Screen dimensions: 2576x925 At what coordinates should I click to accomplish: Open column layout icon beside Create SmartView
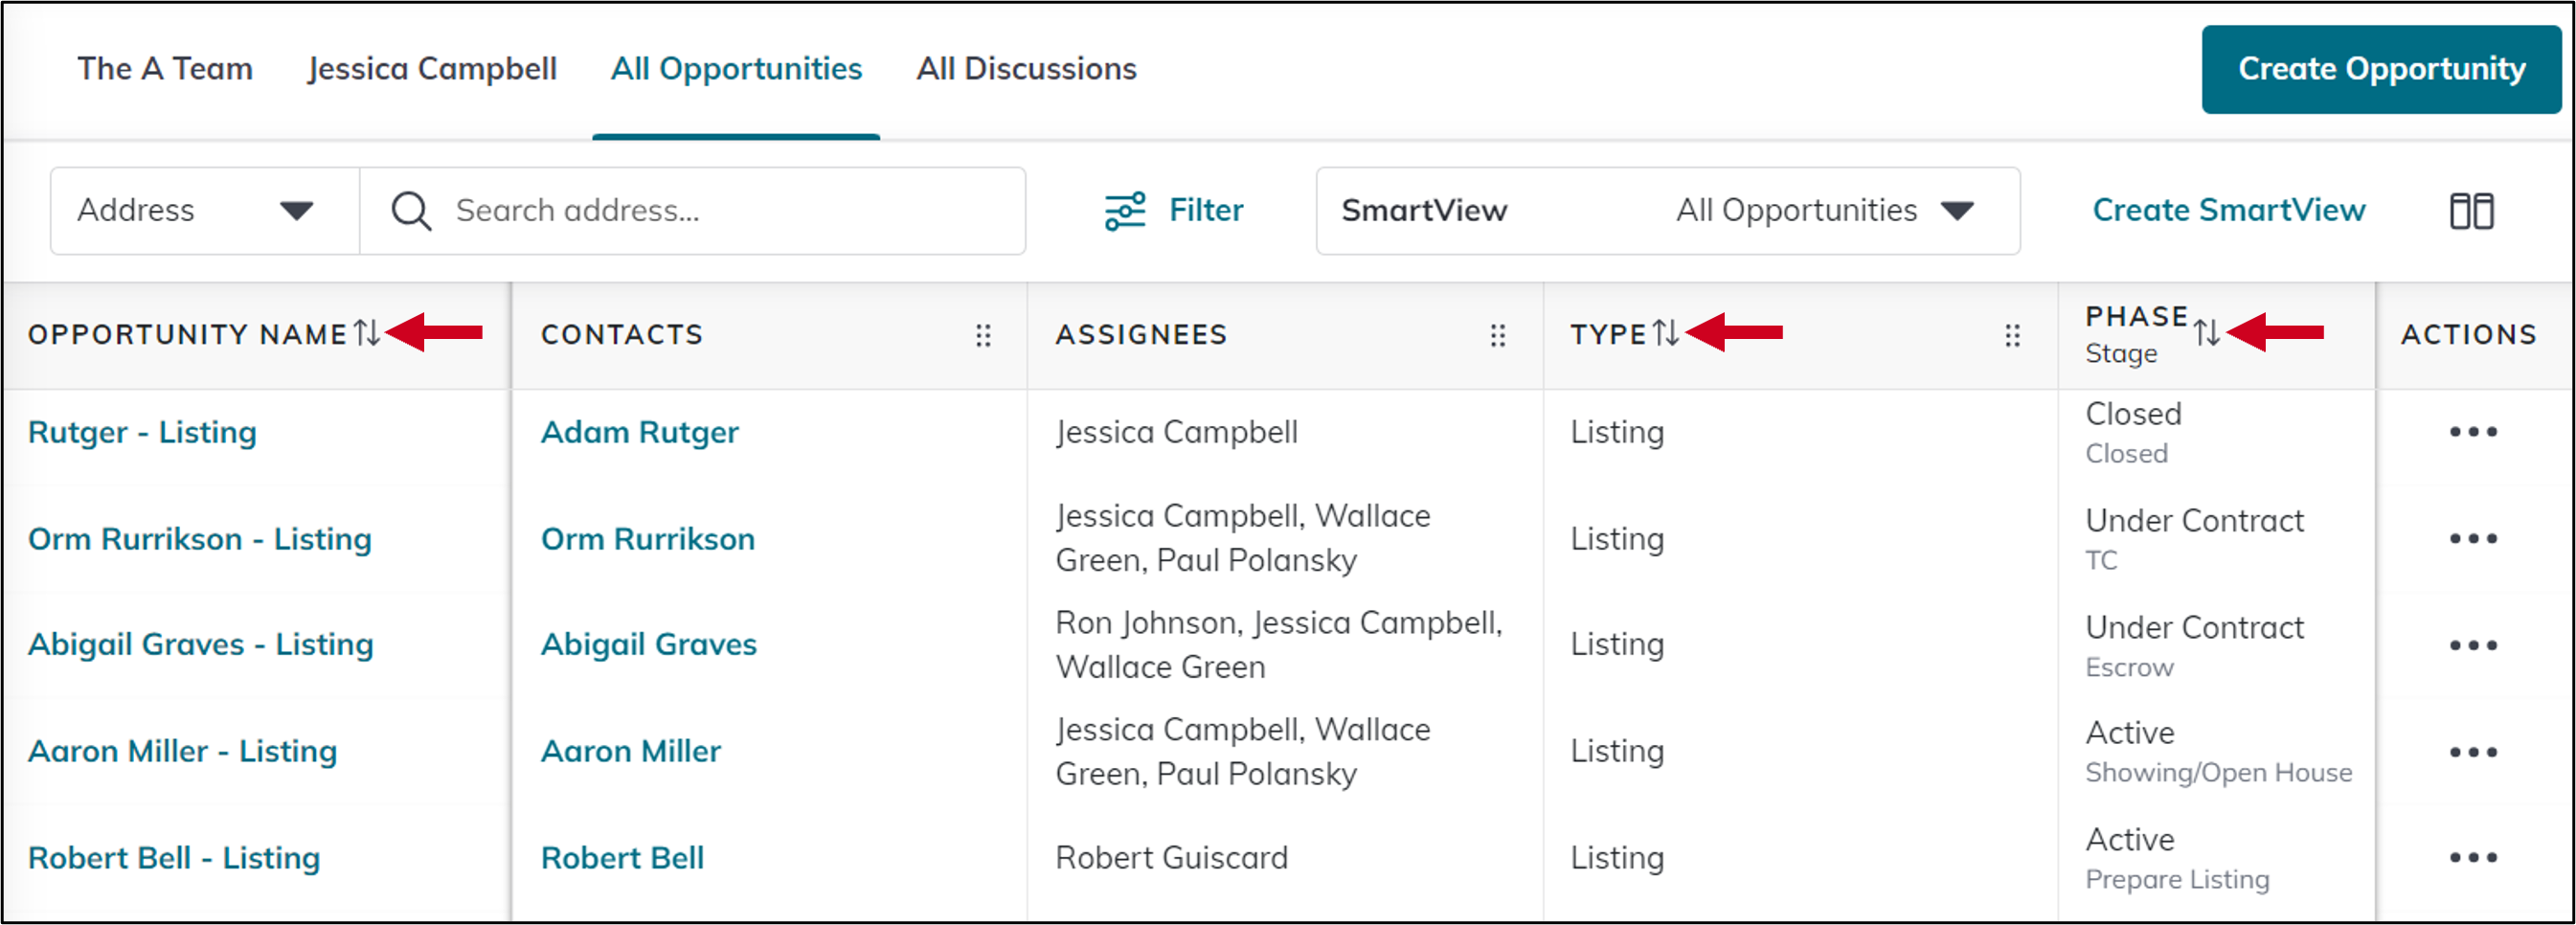(2471, 211)
